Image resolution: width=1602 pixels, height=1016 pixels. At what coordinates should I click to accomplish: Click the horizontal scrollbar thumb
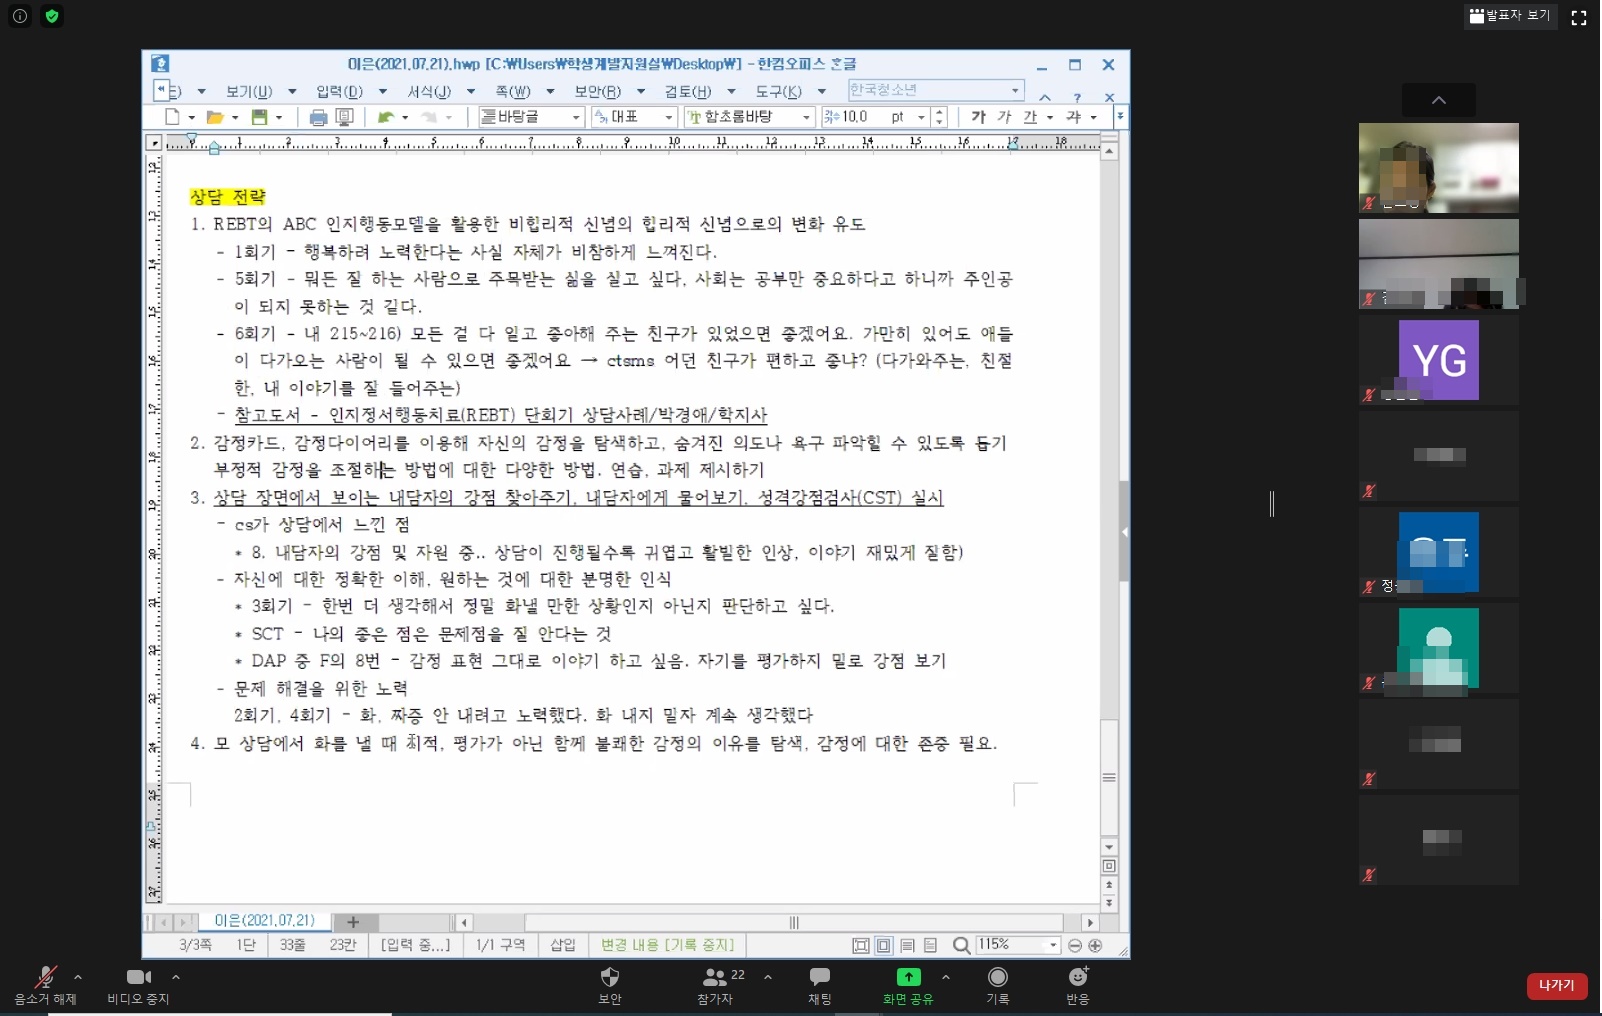point(794,922)
